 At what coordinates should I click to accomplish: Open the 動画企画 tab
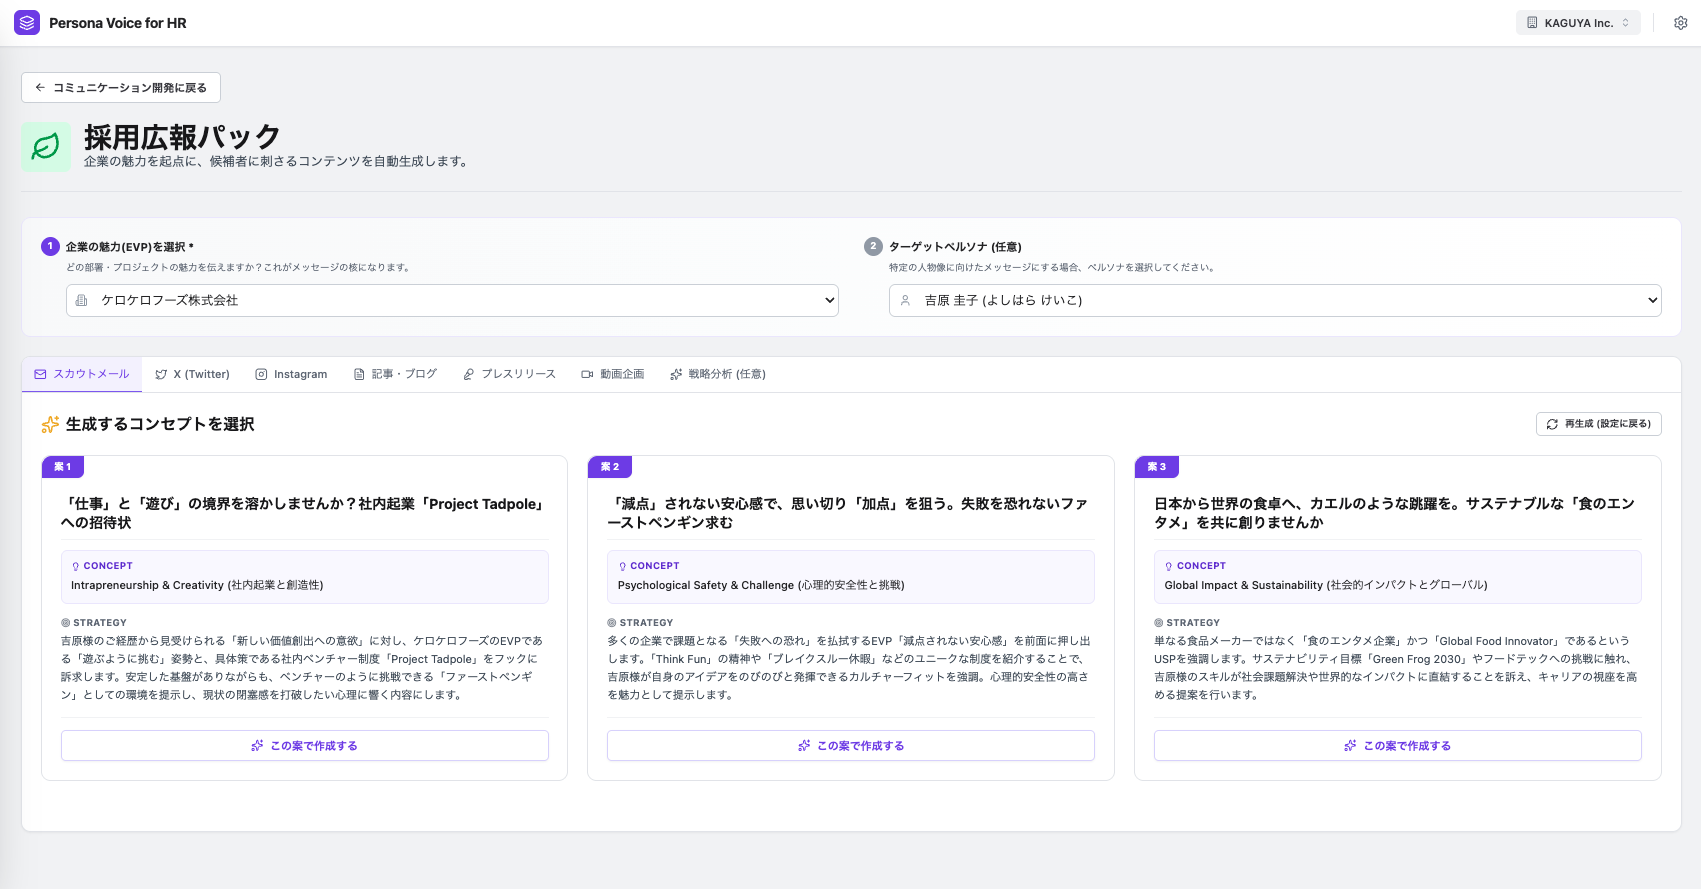[x=612, y=374]
